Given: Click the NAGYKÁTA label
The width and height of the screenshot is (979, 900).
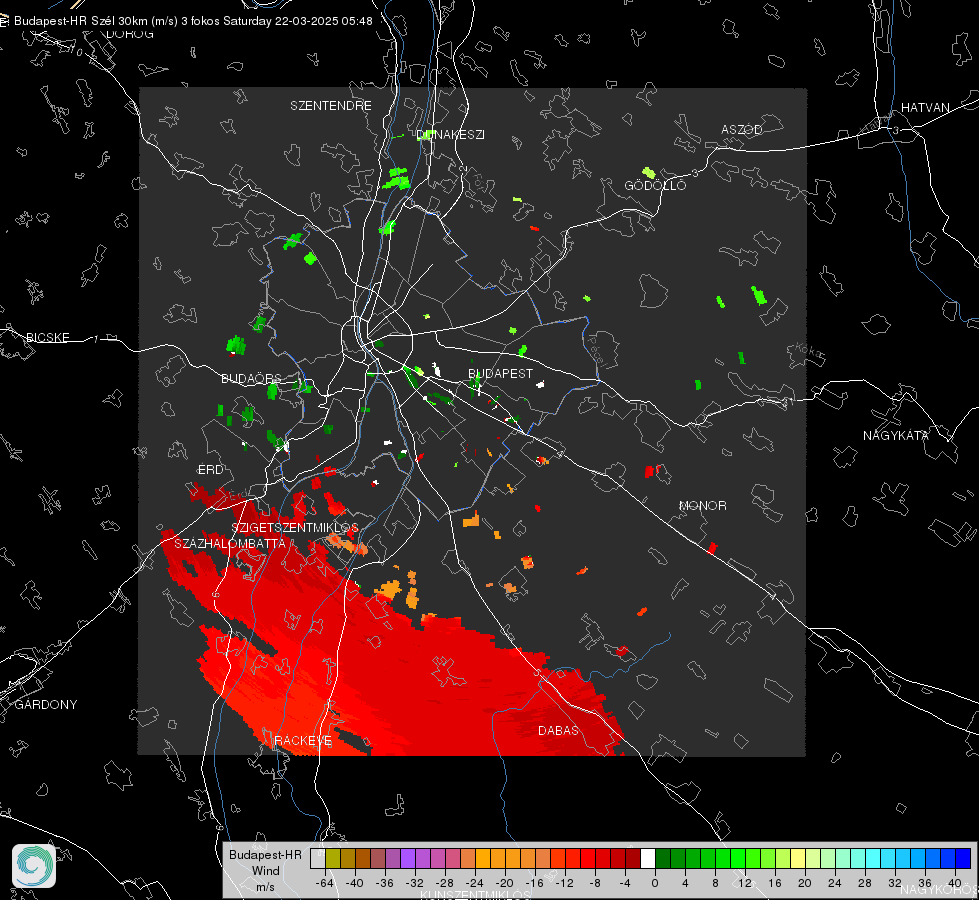Looking at the screenshot, I should tap(895, 436).
